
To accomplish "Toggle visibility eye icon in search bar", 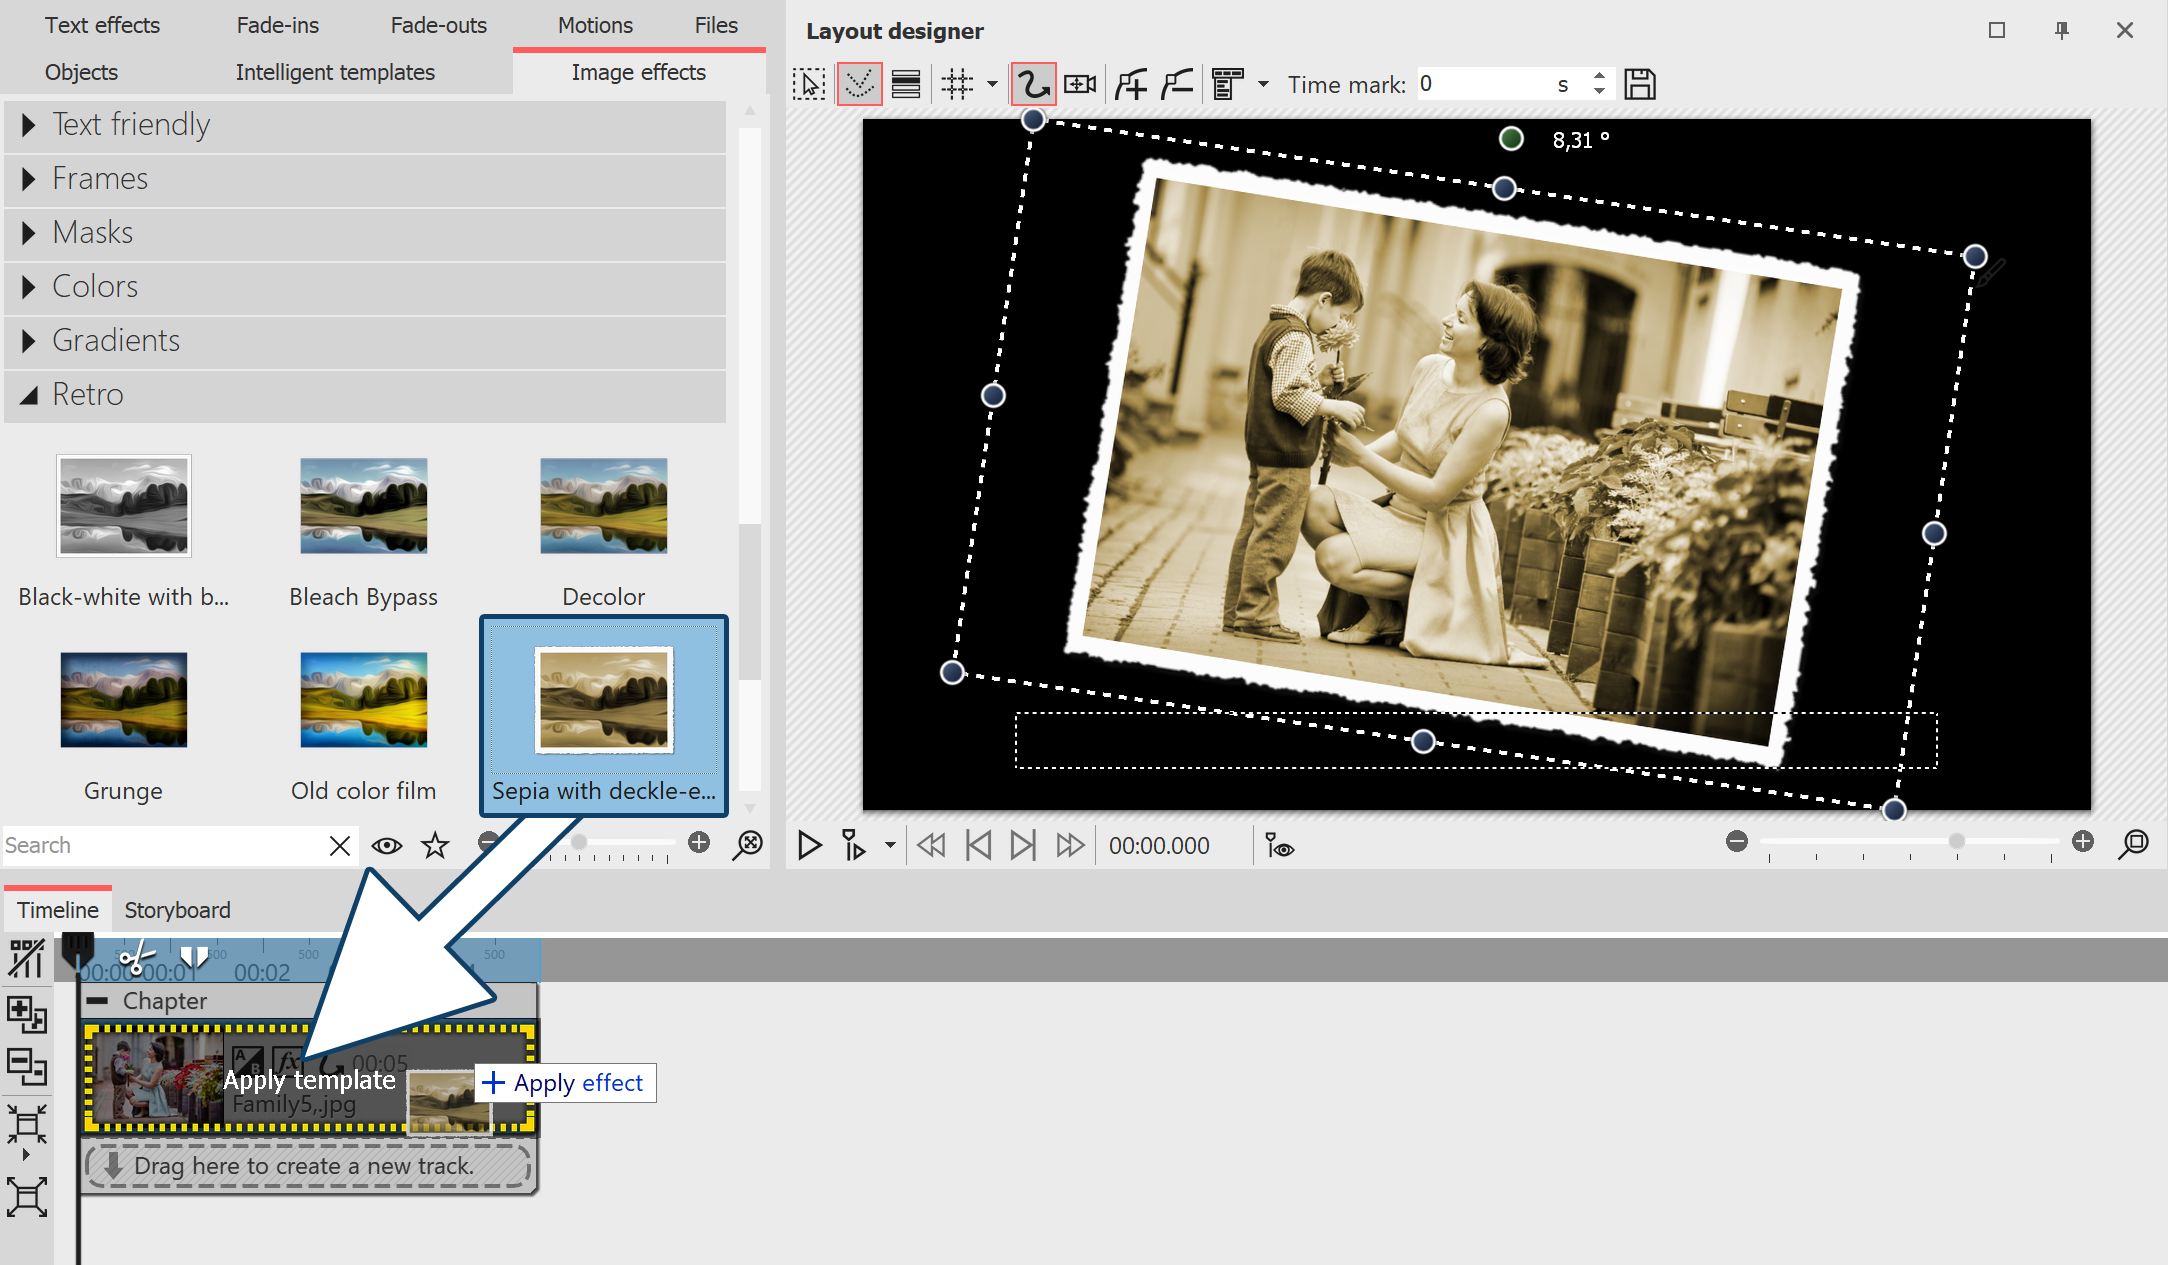I will [387, 843].
